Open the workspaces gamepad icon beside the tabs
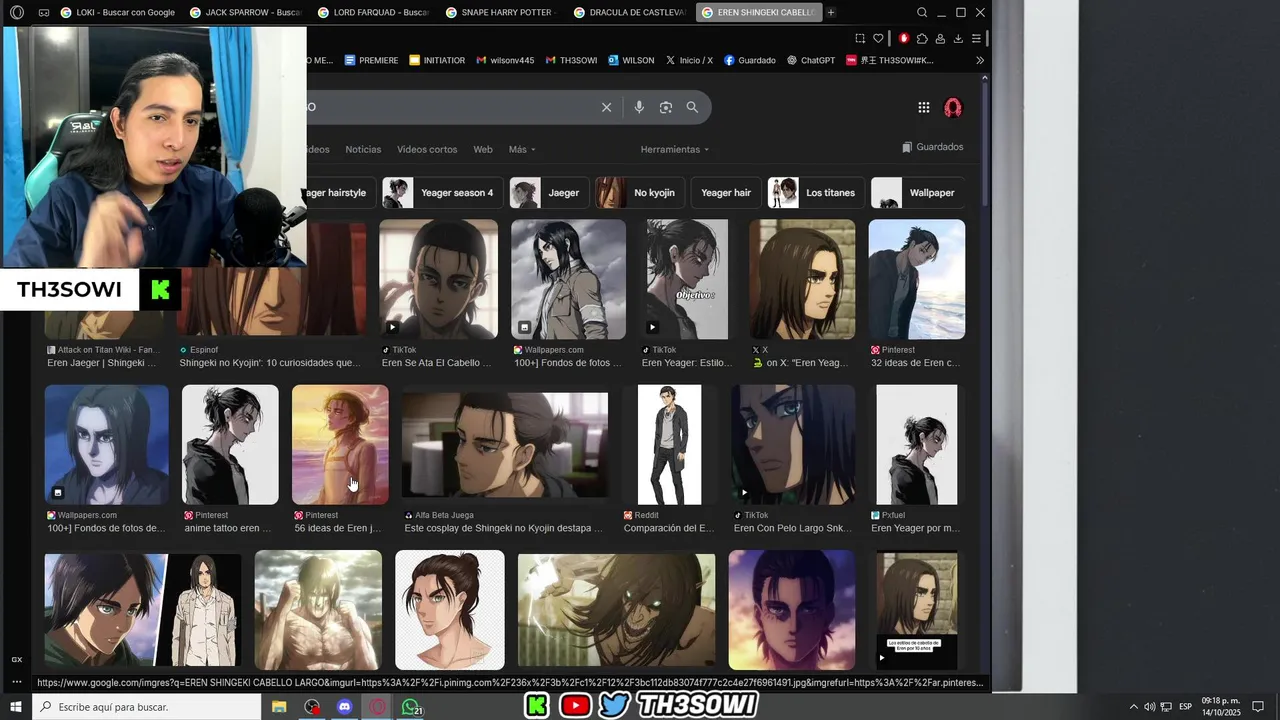 coord(44,13)
